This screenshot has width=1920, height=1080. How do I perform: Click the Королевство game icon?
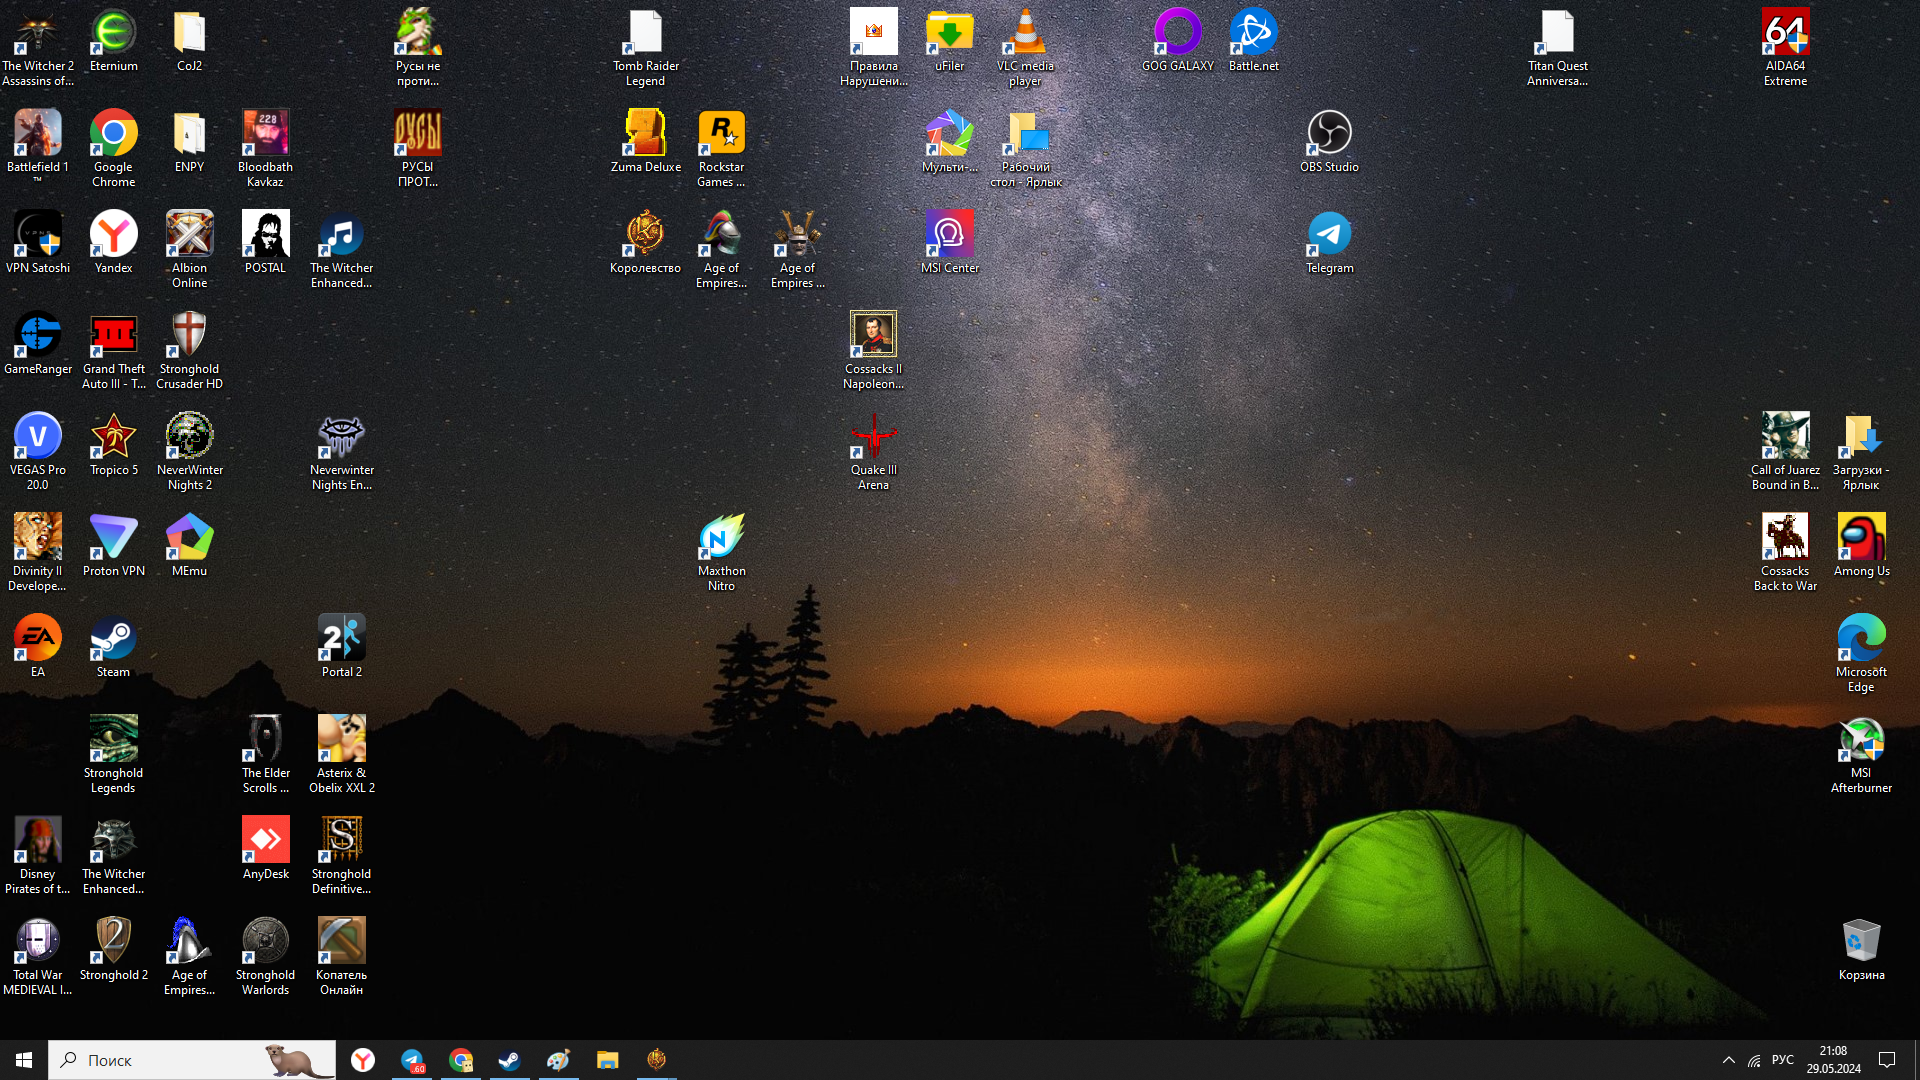click(646, 234)
